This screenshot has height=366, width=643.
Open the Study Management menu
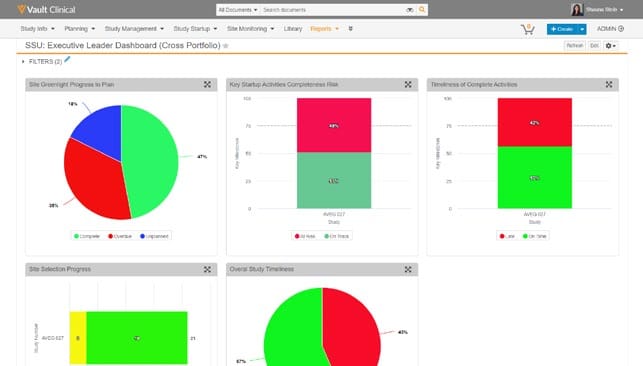pyautogui.click(x=134, y=29)
